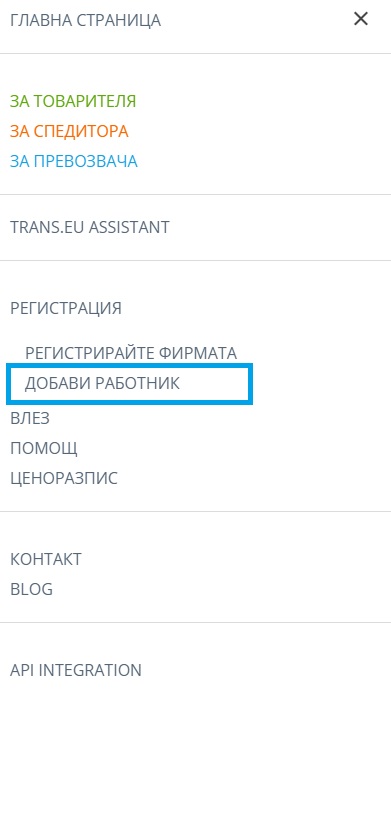
Task: Open TRANS.EU ASSISTANT
Action: click(90, 227)
